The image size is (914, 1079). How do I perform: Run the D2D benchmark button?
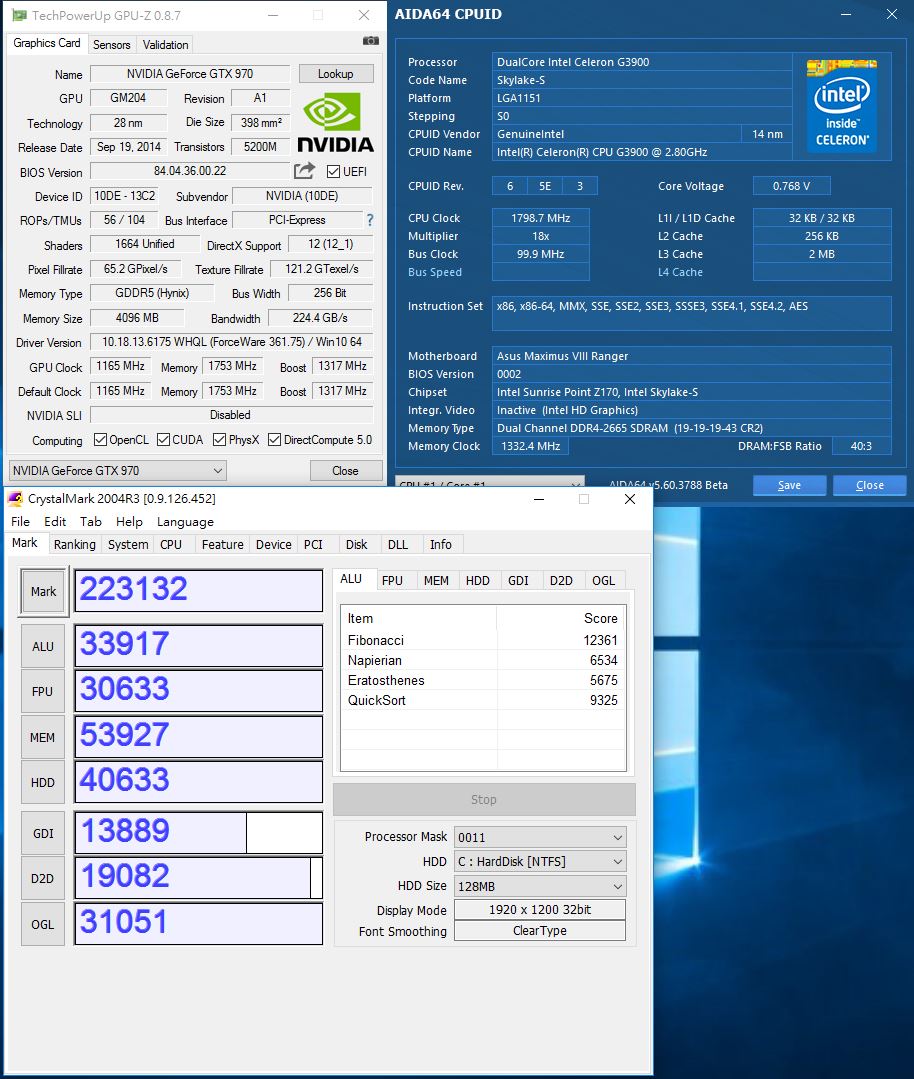coord(43,878)
